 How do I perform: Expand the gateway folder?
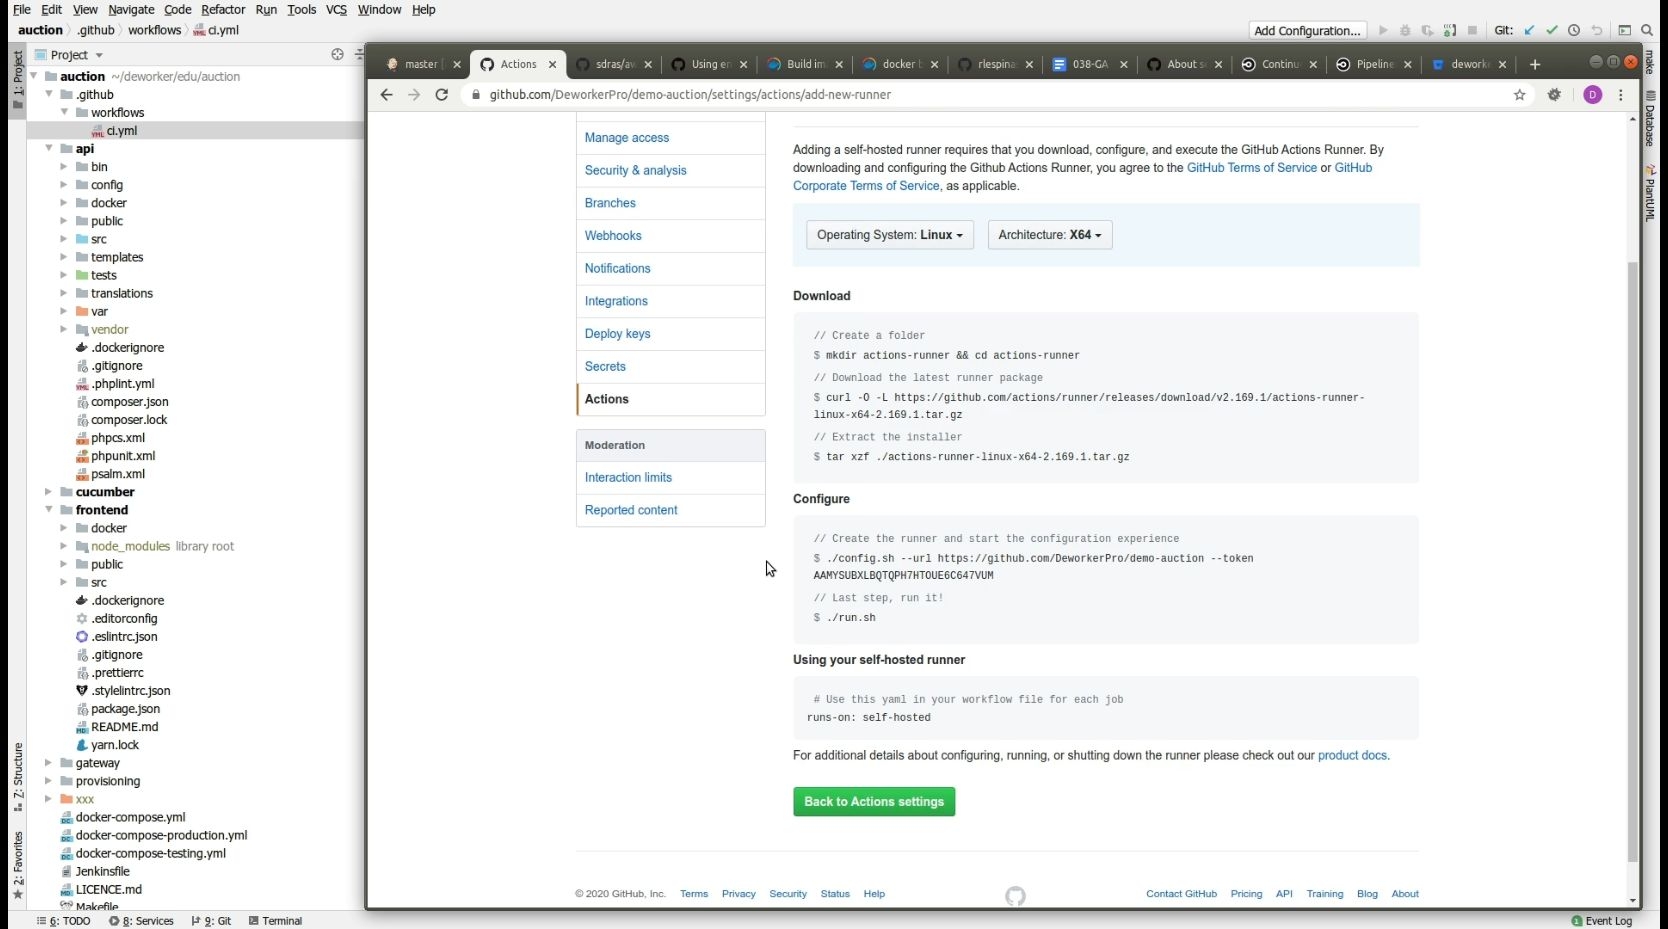49,763
